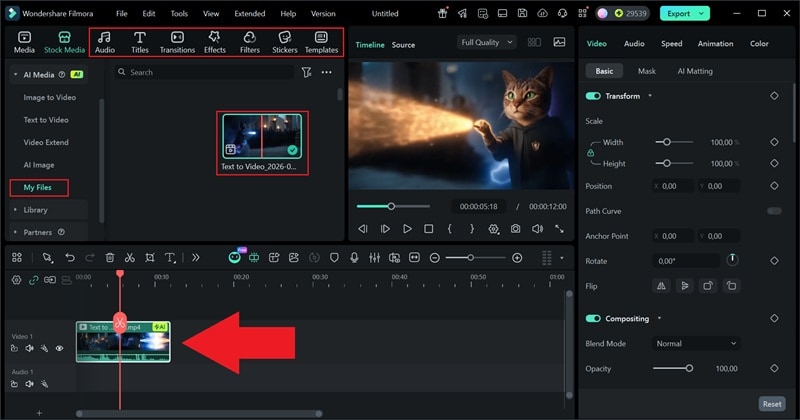Select the Crop tool in timeline toolbar
Viewport: 800px width, 420px height.
click(149, 258)
